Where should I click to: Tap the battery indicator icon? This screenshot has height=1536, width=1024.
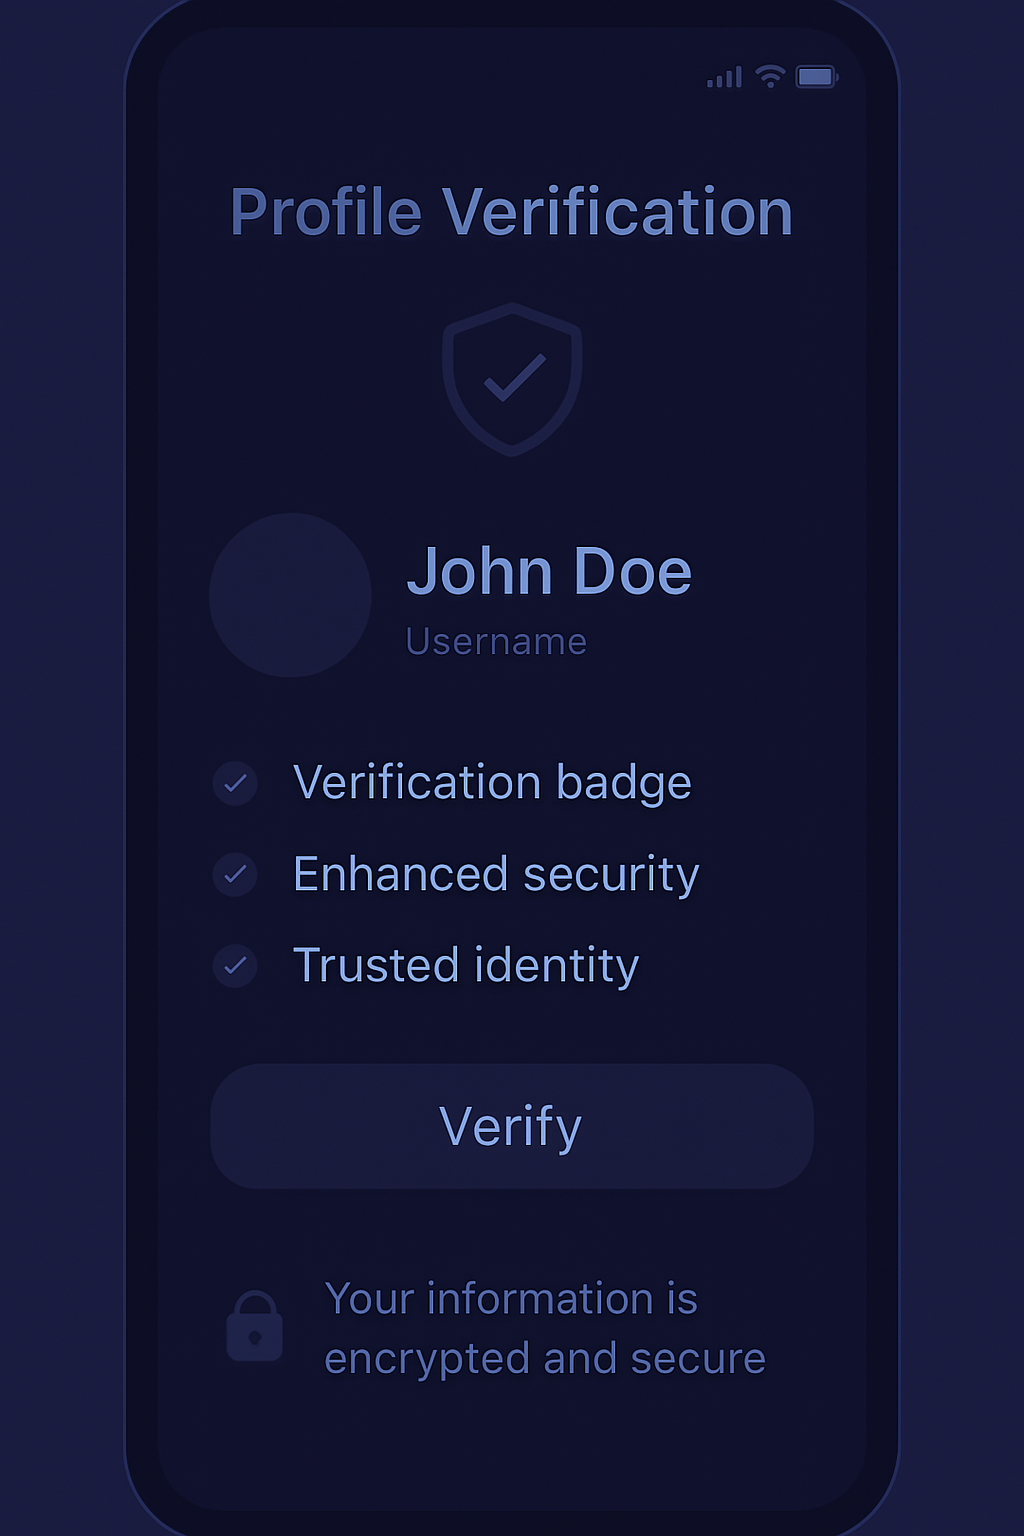click(816, 77)
